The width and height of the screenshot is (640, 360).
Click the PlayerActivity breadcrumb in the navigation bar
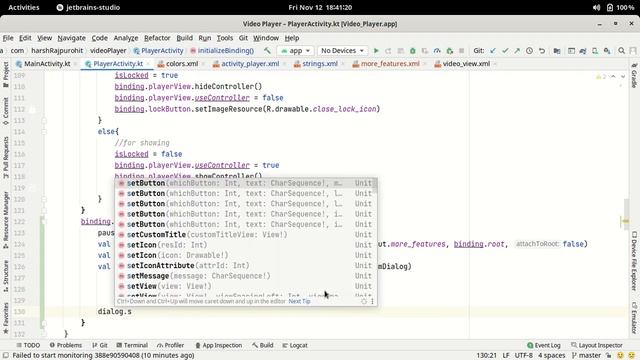[x=158, y=51]
